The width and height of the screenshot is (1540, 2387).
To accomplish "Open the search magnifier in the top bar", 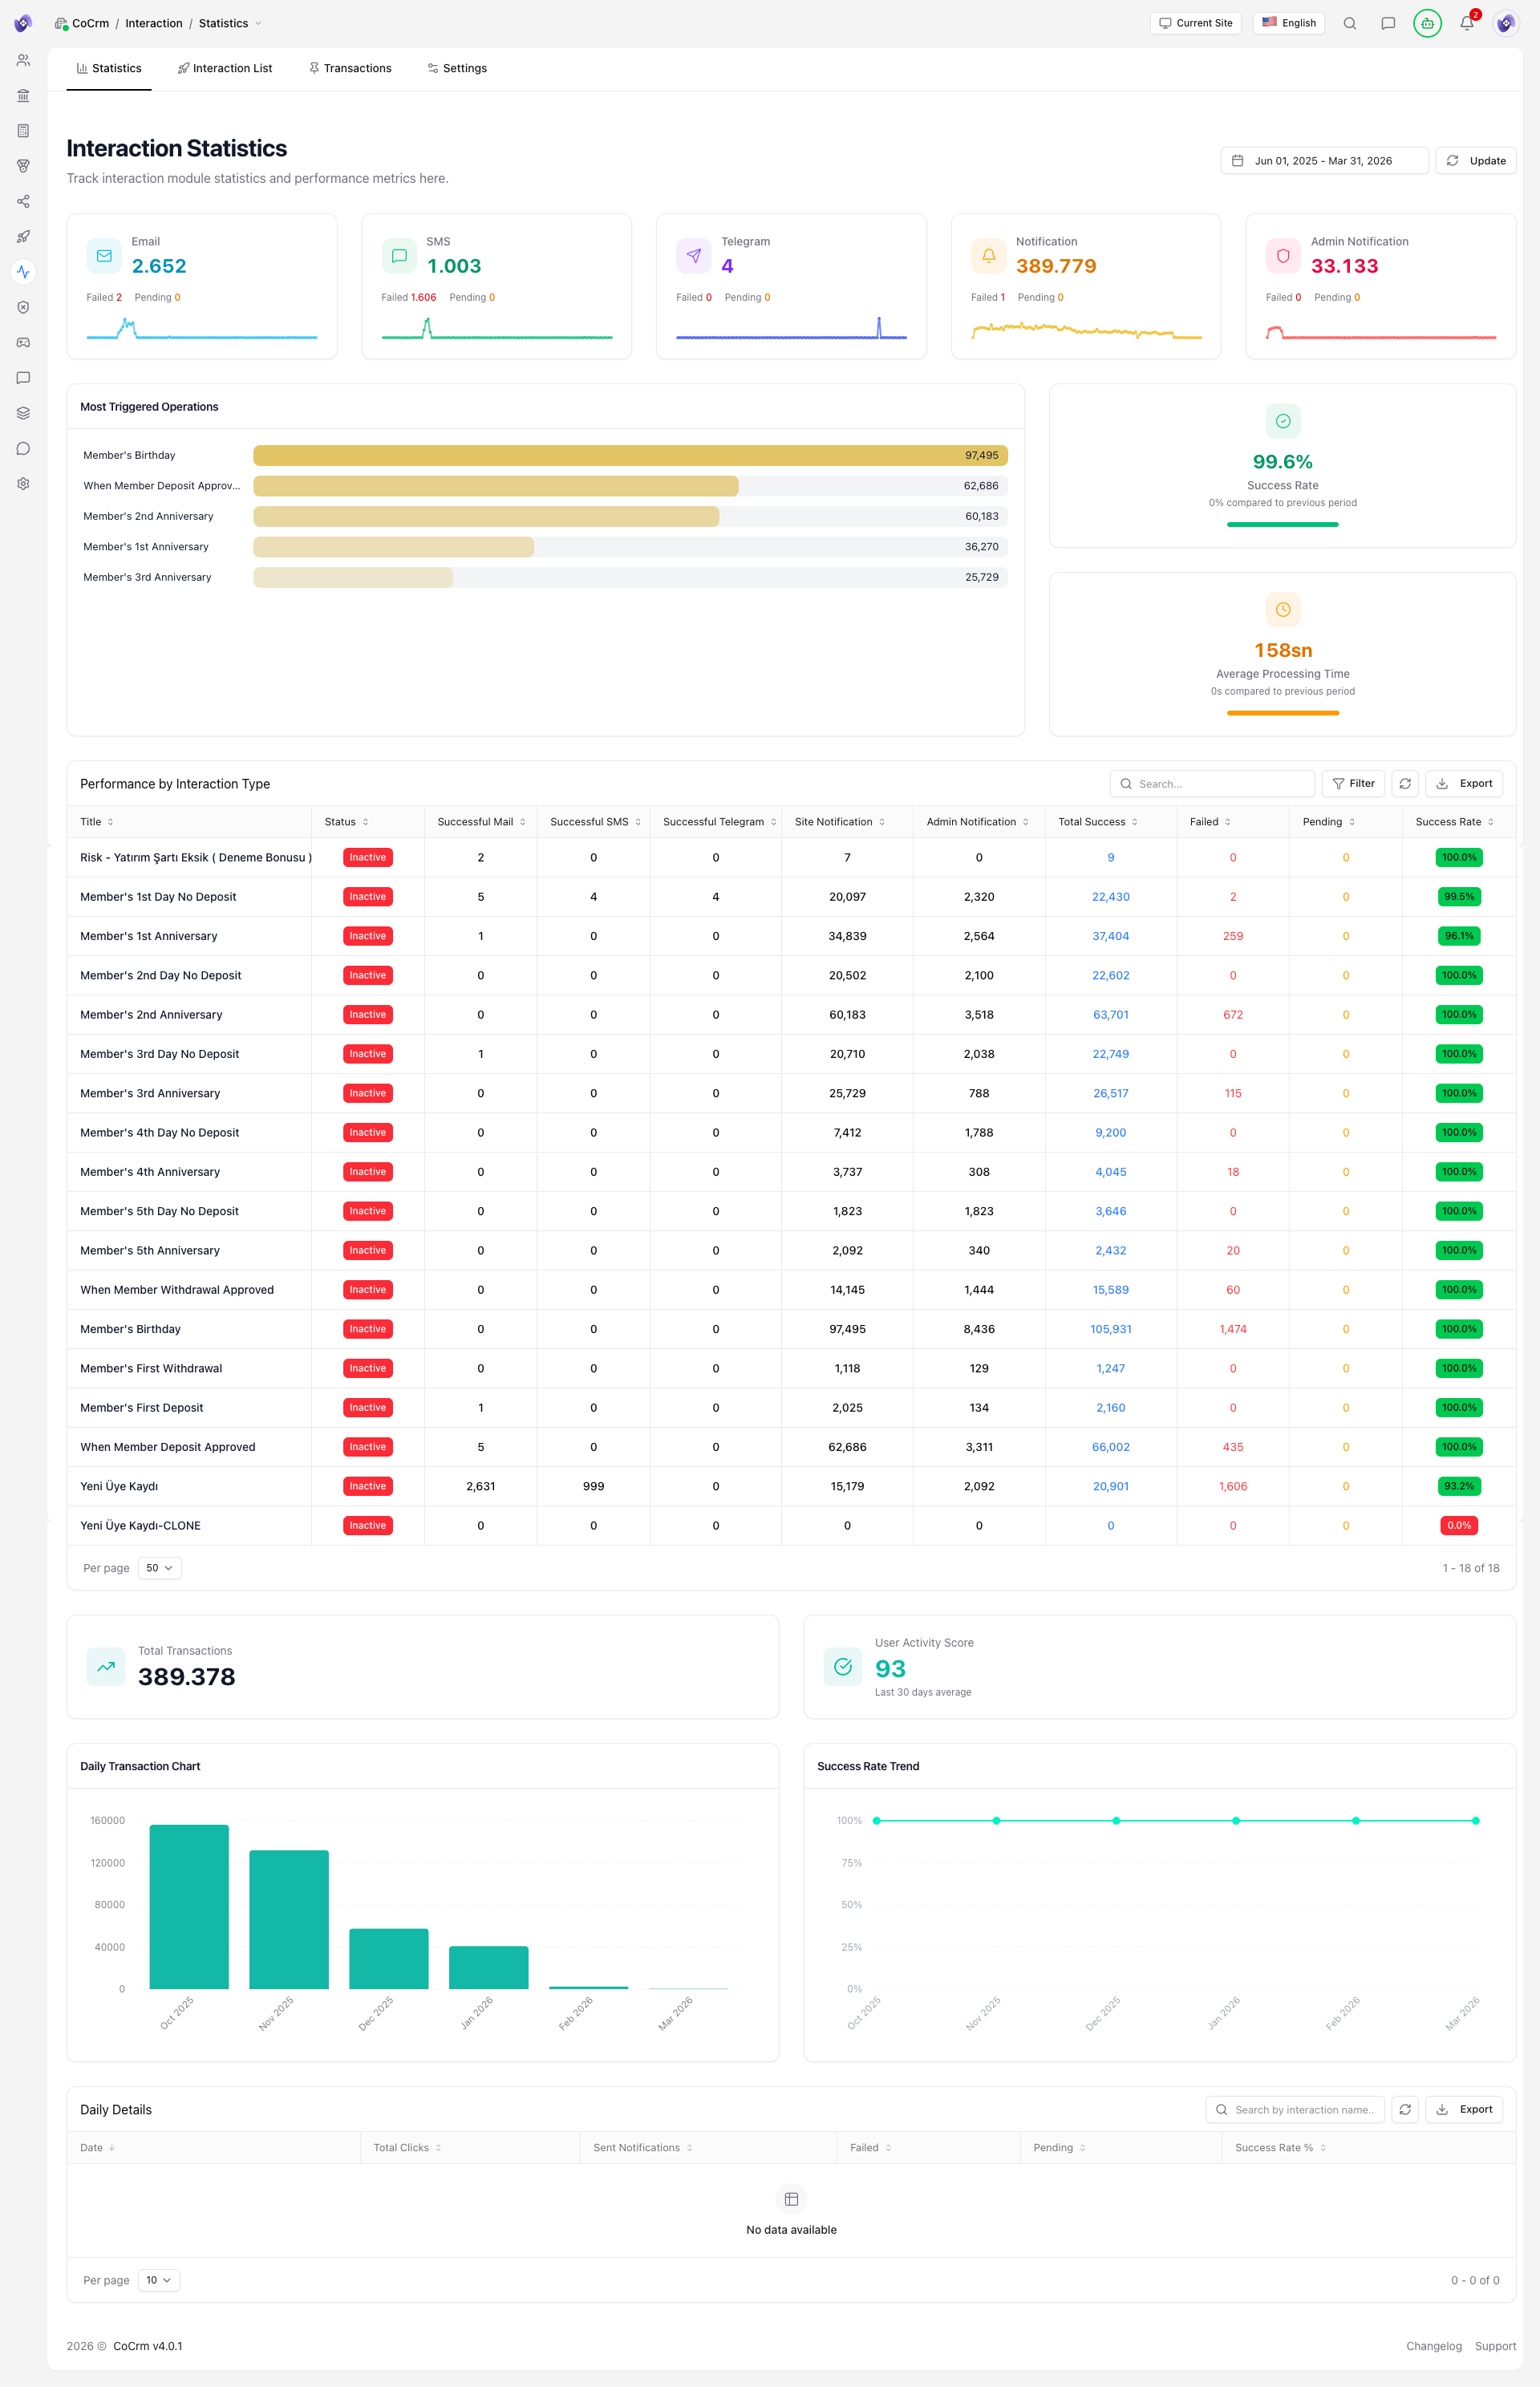I will tap(1350, 23).
